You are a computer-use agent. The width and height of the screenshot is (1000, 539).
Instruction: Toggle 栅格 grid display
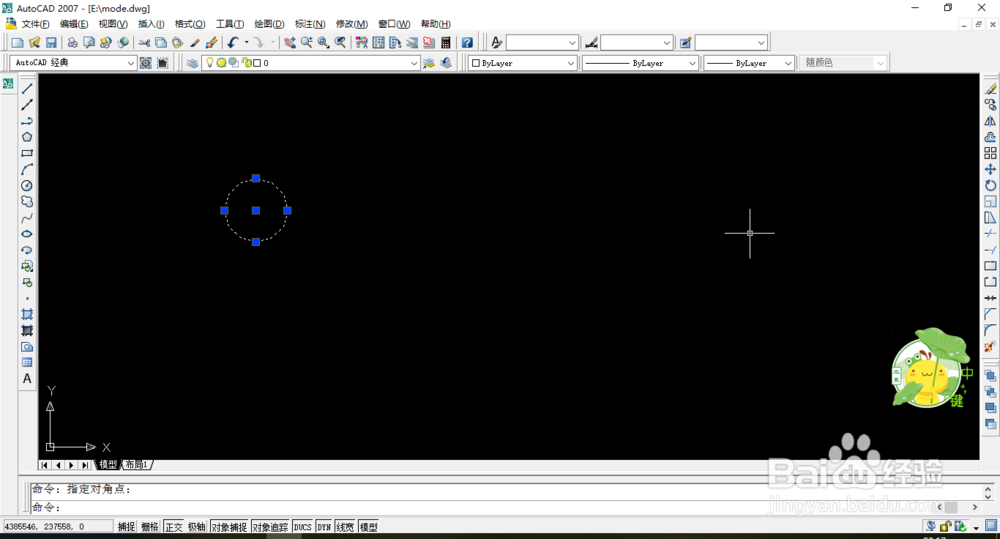tap(150, 527)
